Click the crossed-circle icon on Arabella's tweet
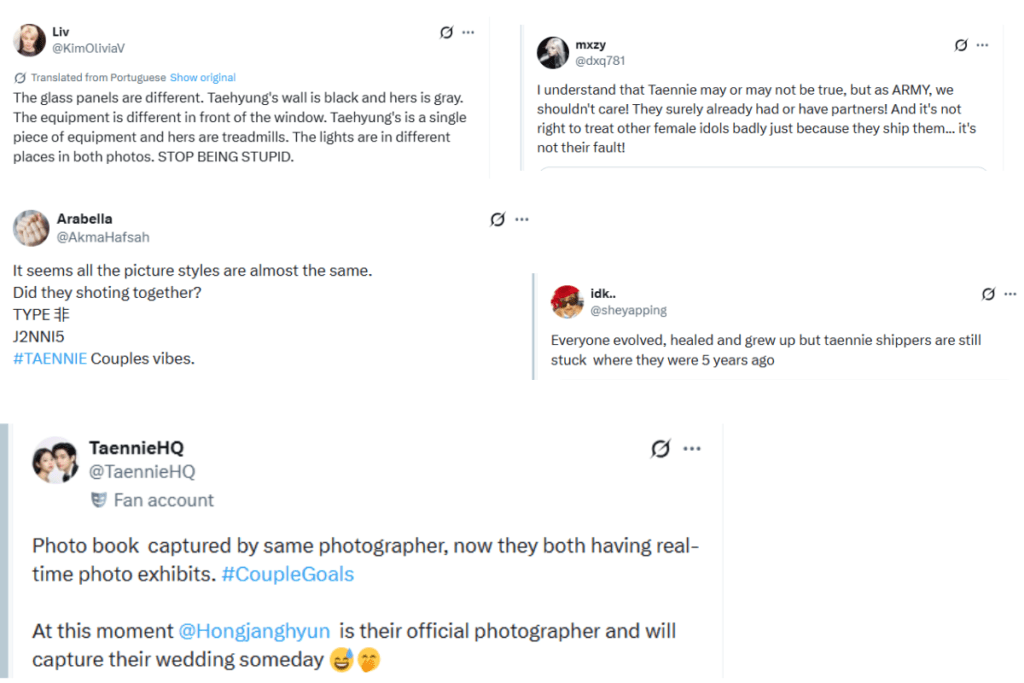The width and height of the screenshot is (1024, 683). pos(497,219)
